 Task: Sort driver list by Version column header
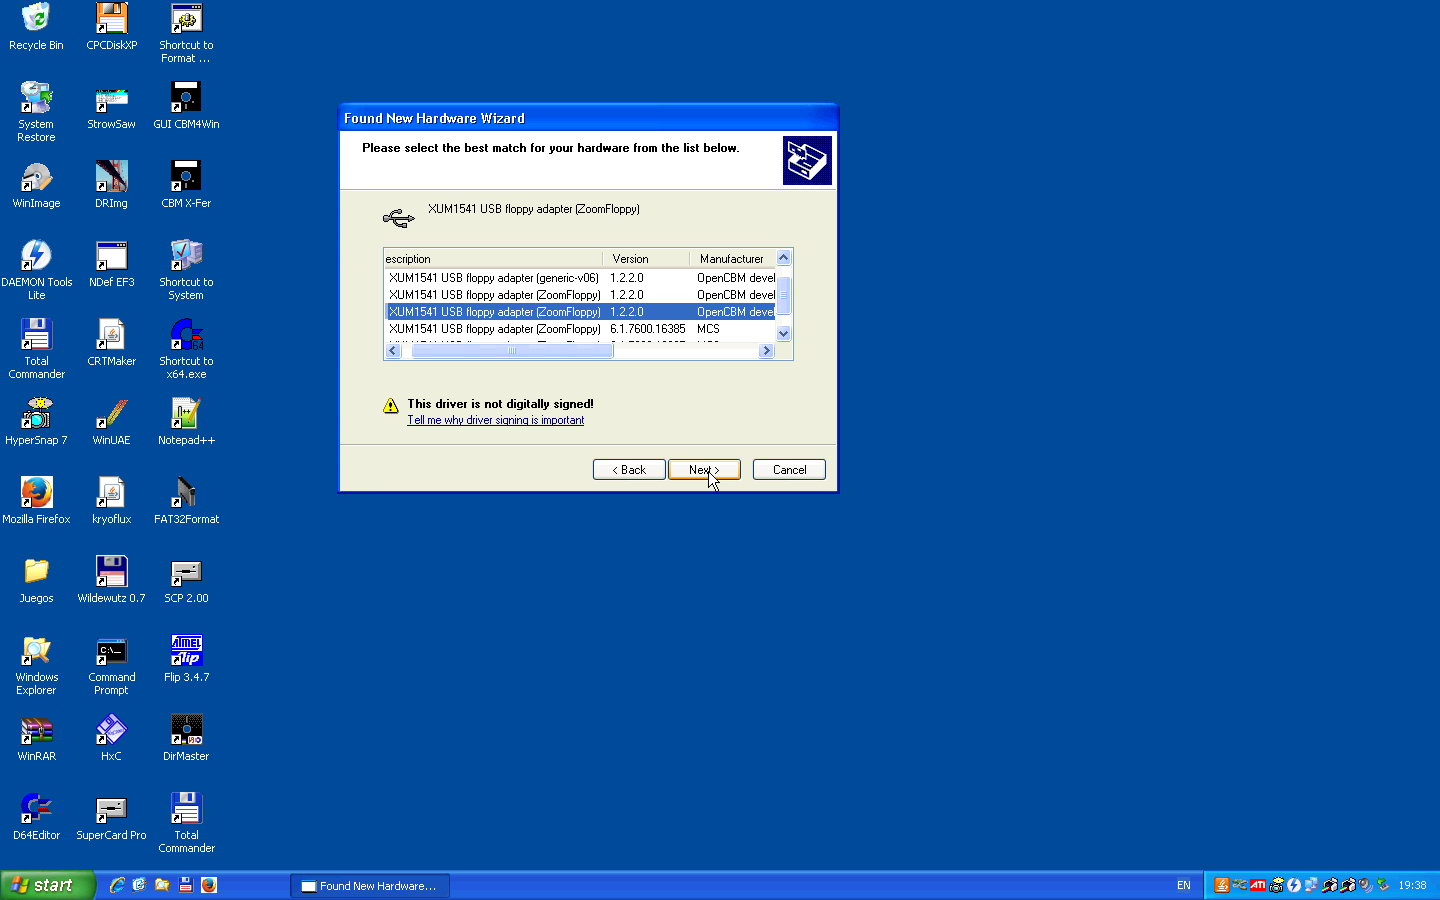click(646, 259)
